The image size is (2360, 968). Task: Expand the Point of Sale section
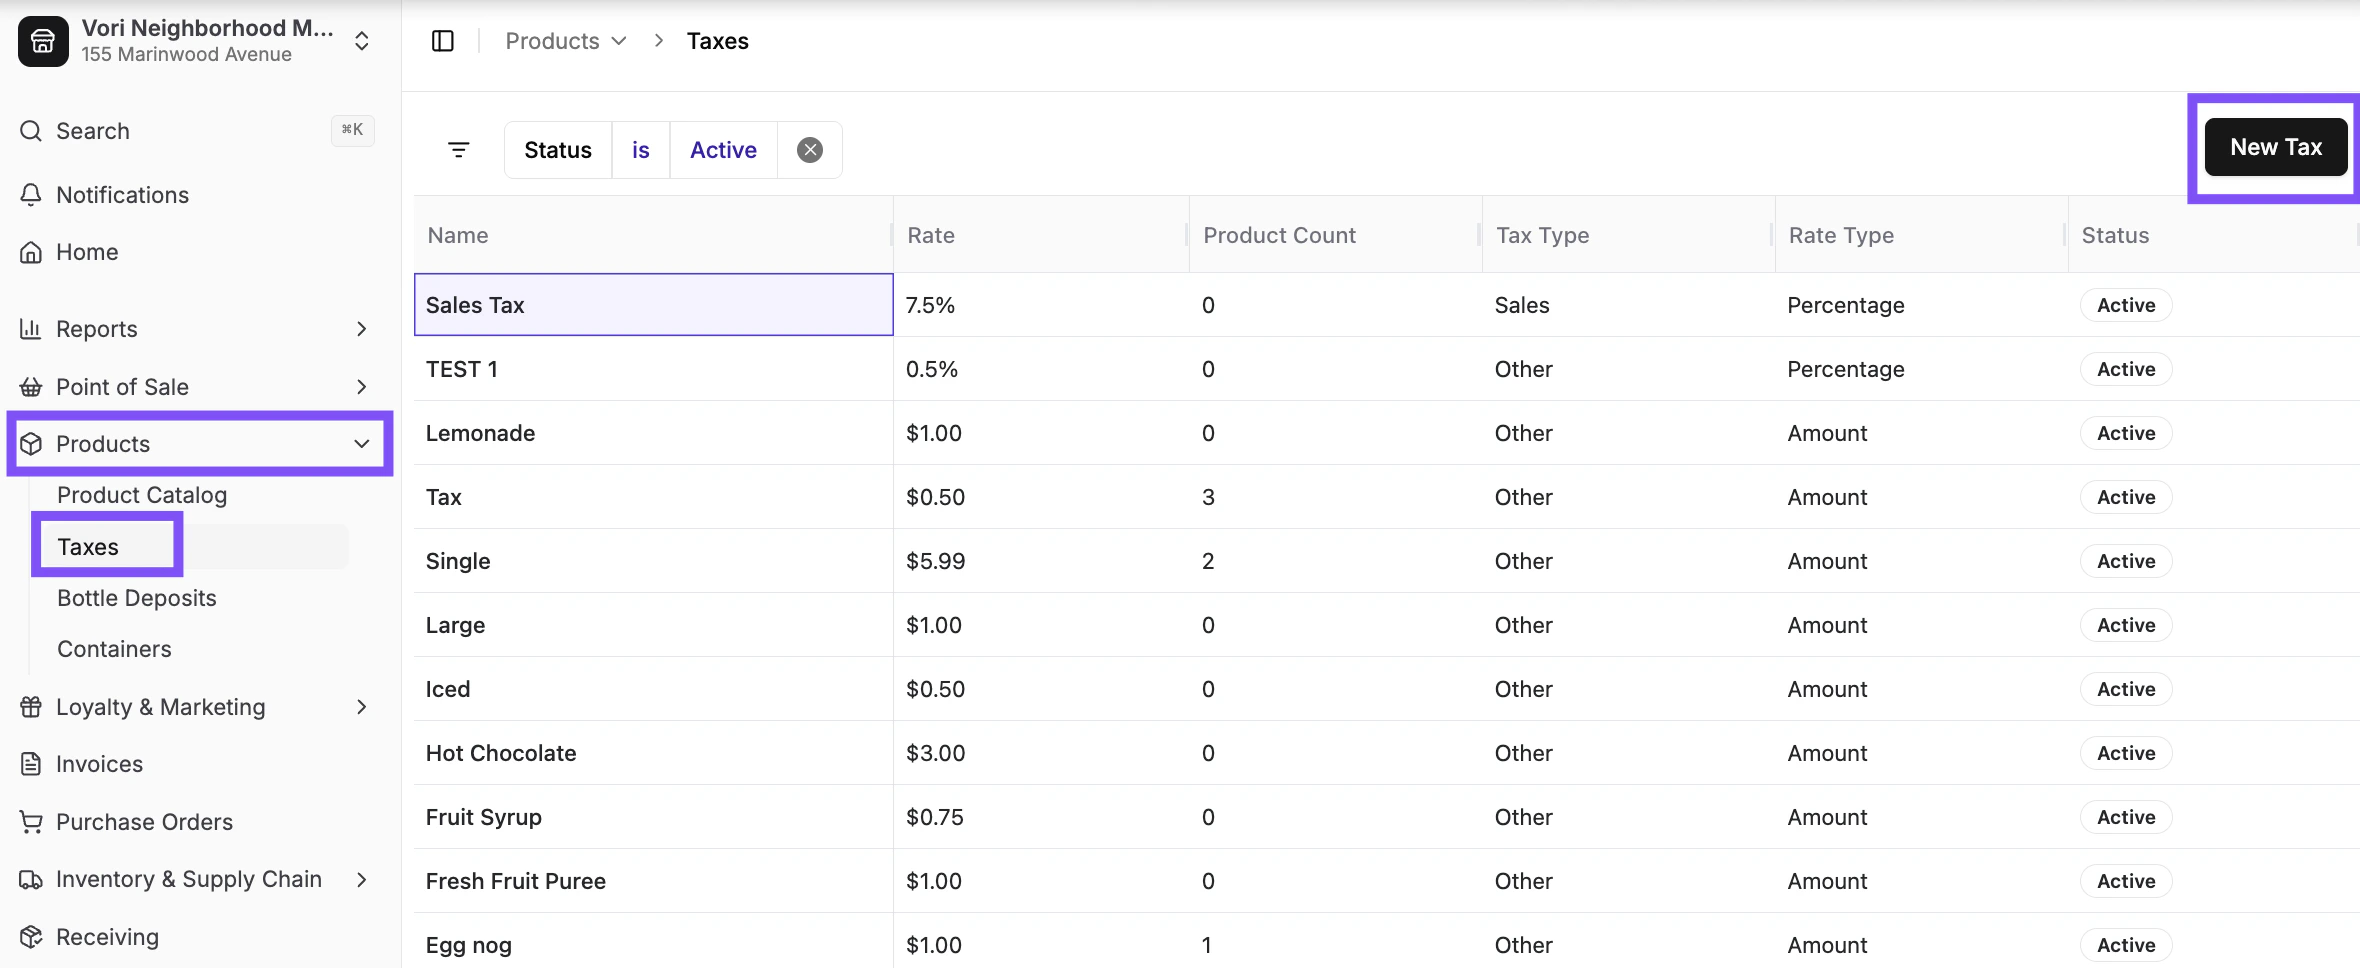tap(361, 387)
